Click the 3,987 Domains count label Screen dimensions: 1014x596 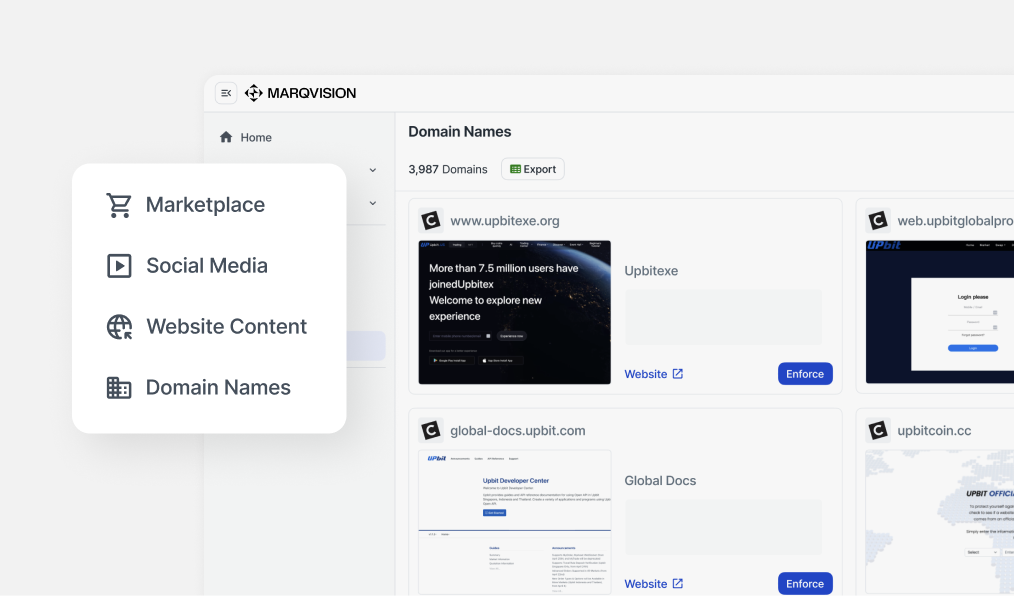click(x=447, y=168)
